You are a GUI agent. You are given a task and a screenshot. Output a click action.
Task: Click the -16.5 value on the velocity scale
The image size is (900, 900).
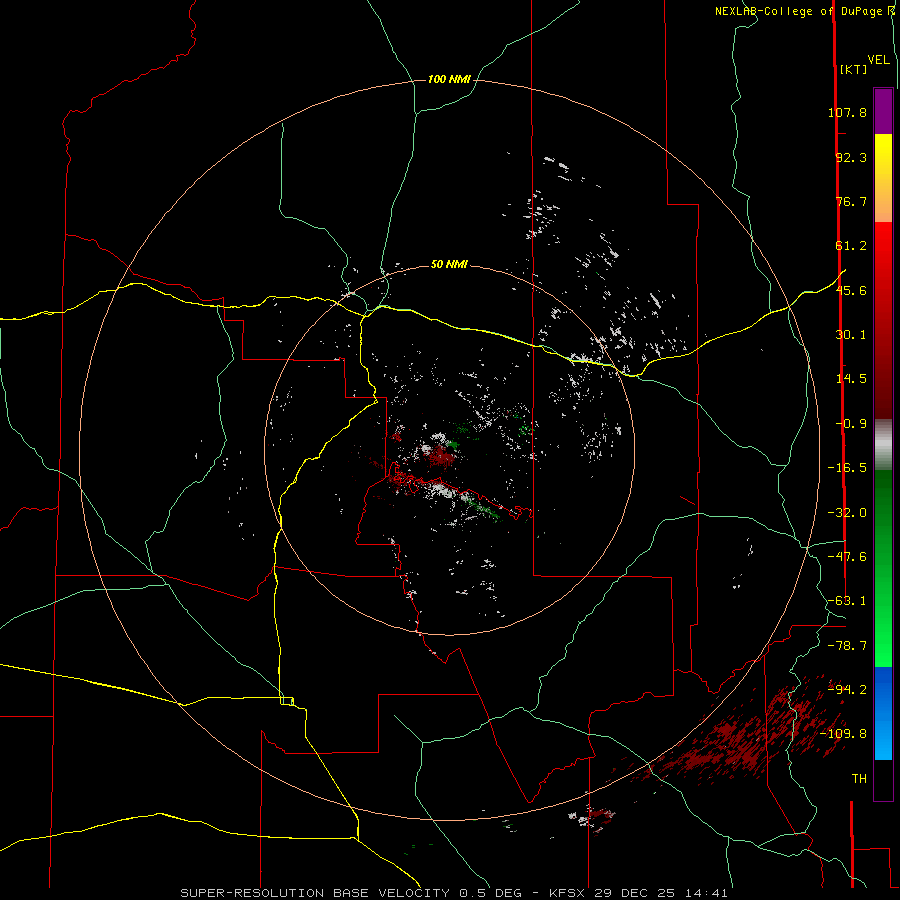(x=847, y=468)
